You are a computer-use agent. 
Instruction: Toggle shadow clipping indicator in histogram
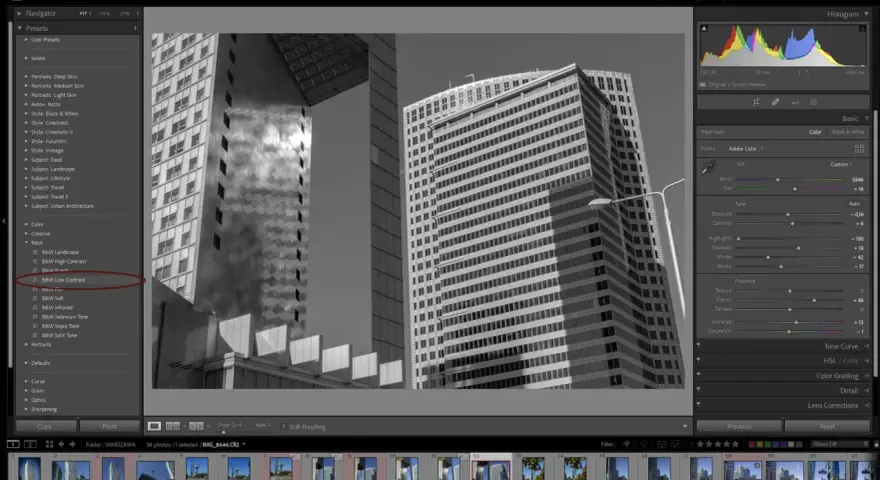pos(704,28)
